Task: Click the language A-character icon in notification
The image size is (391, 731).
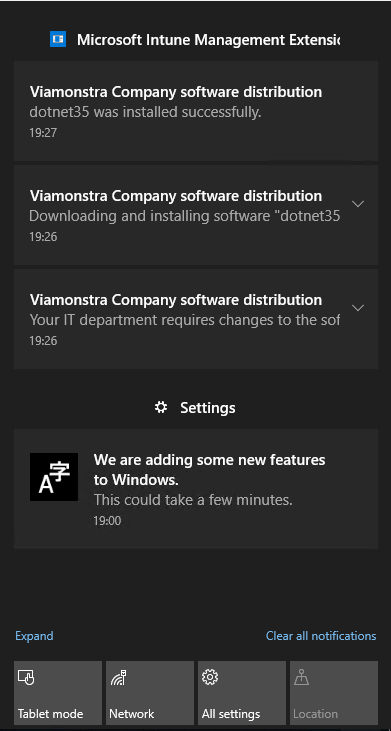Action: [x=54, y=477]
